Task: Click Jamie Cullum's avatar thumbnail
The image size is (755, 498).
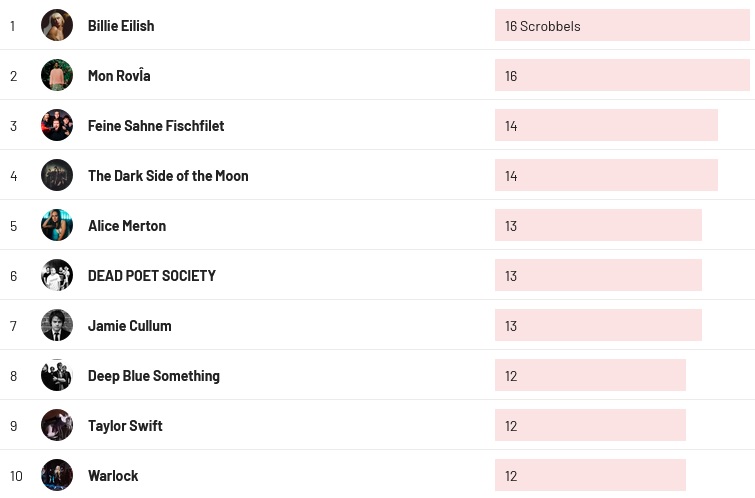Action: coord(57,325)
